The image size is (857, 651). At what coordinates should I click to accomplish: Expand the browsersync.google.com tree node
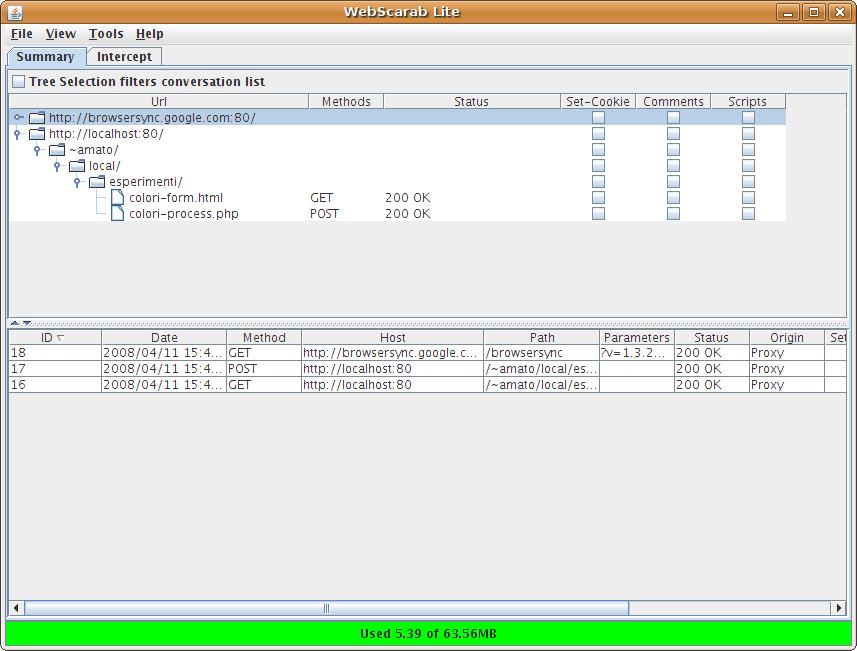[19, 118]
